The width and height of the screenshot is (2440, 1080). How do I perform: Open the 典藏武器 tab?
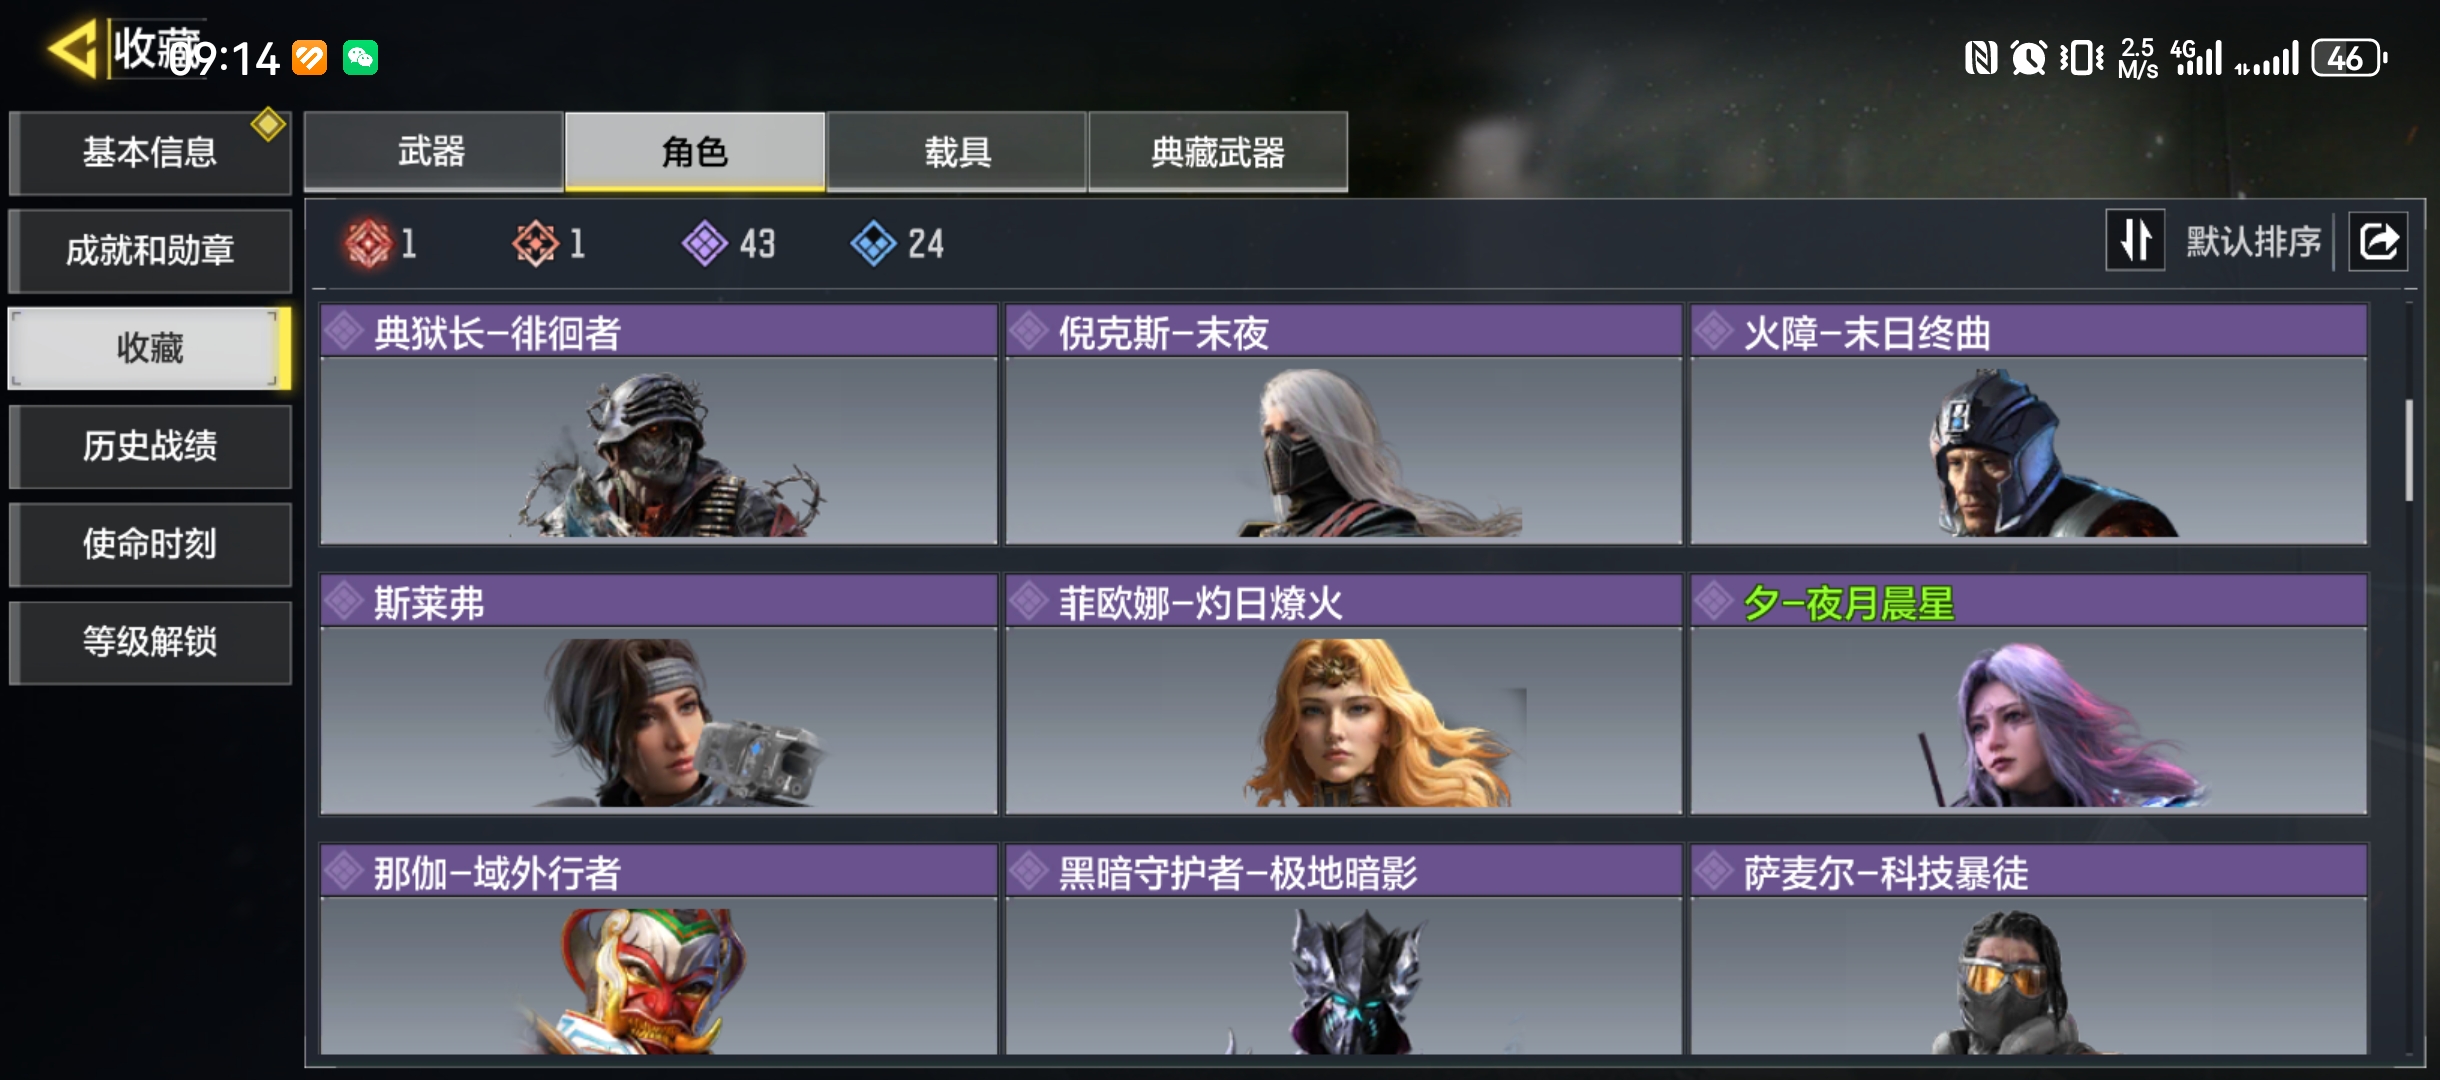[1218, 151]
